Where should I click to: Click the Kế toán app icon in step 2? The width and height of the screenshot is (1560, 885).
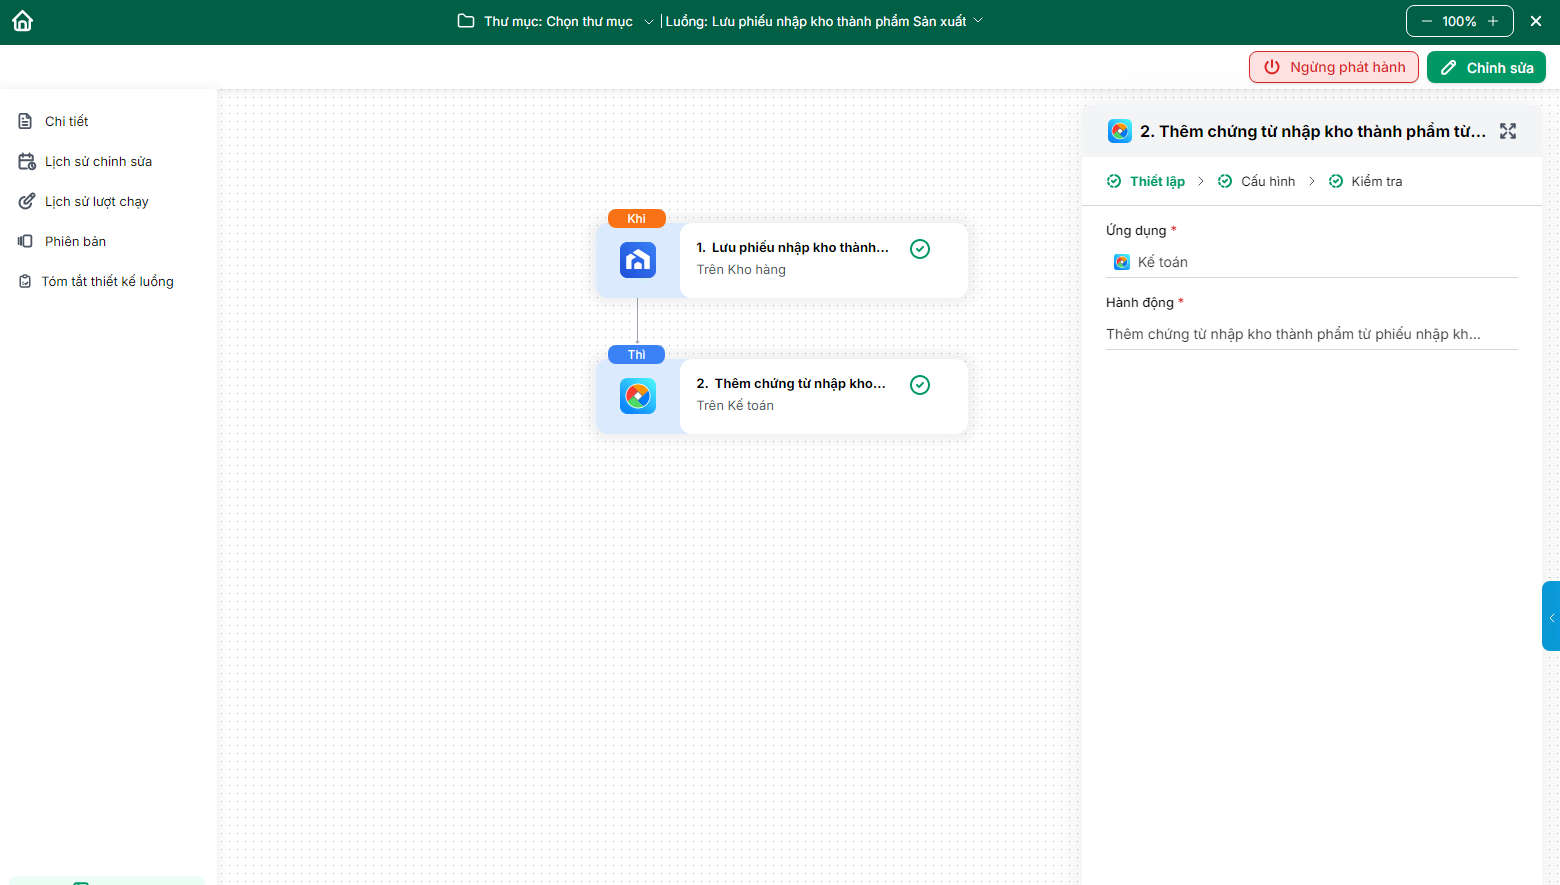[x=637, y=396]
